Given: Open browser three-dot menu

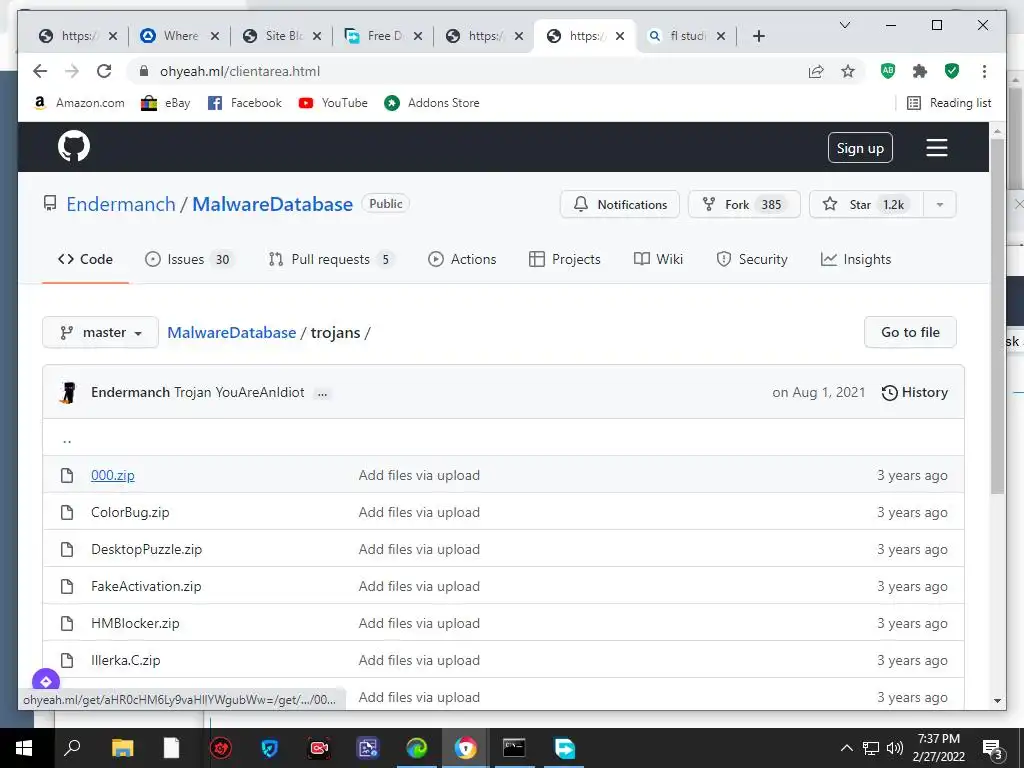Looking at the screenshot, I should [x=984, y=71].
